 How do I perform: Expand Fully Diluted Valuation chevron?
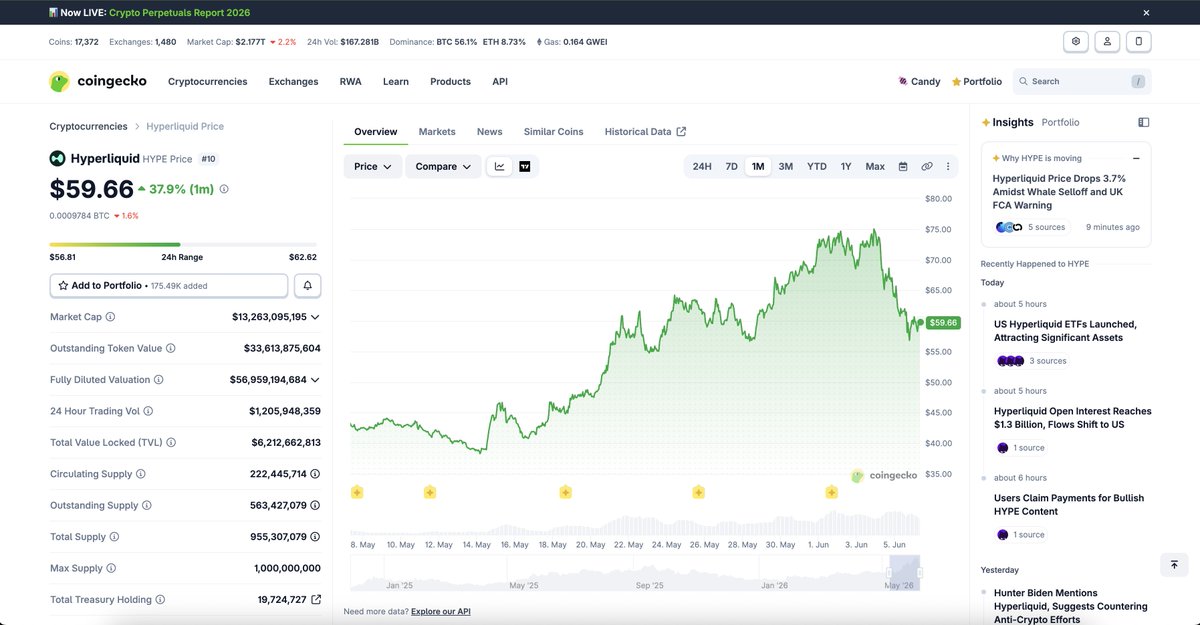(x=315, y=380)
